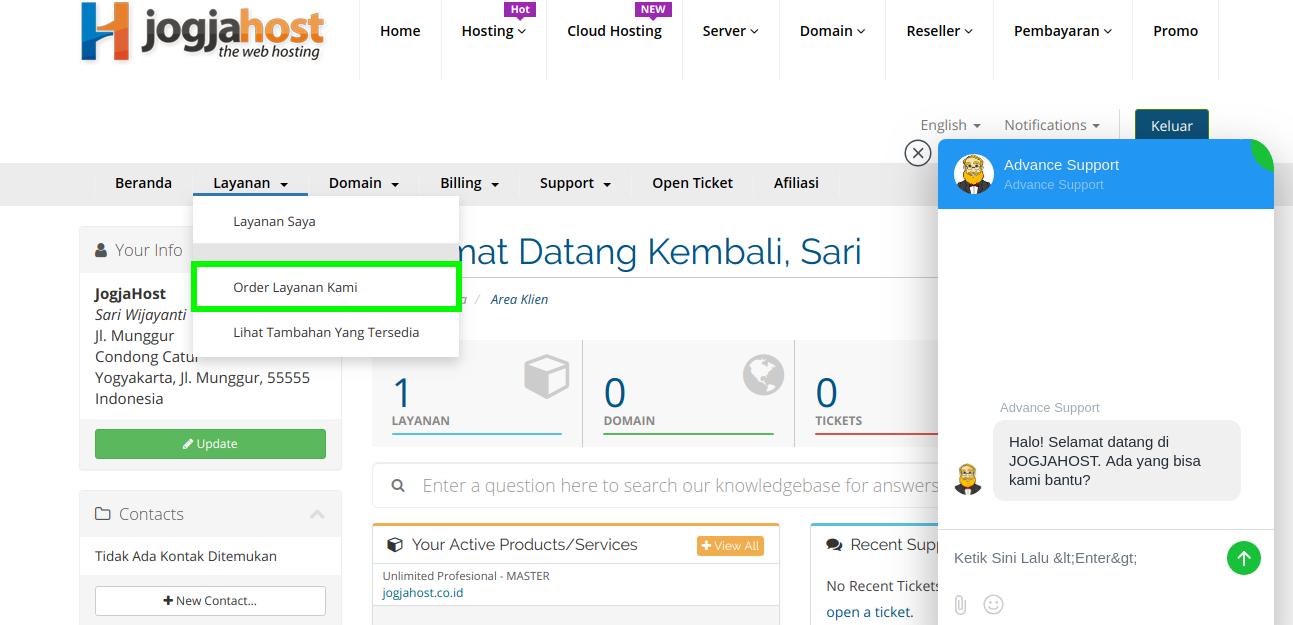Click the orange View All button
The height and width of the screenshot is (625, 1293).
(x=730, y=545)
